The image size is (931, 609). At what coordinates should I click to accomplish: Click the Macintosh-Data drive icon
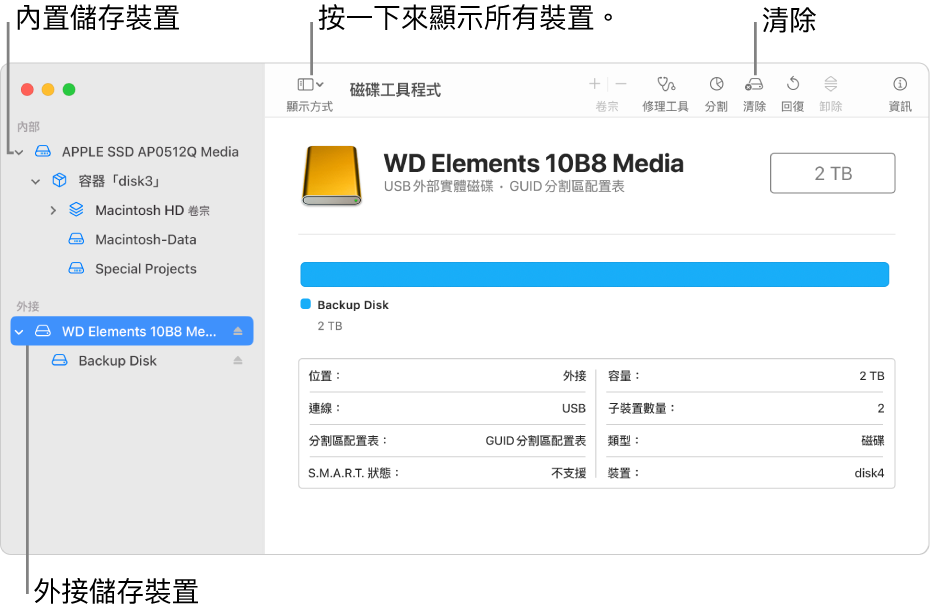click(x=76, y=239)
